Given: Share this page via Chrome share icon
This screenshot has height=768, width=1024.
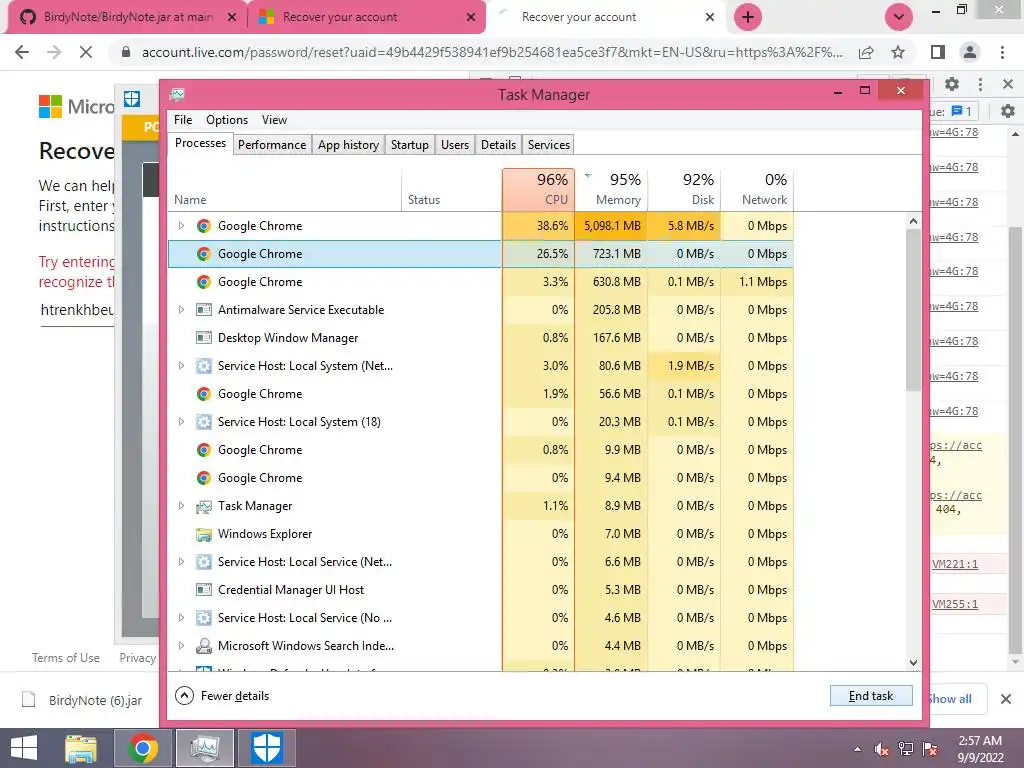Looking at the screenshot, I should click(866, 52).
